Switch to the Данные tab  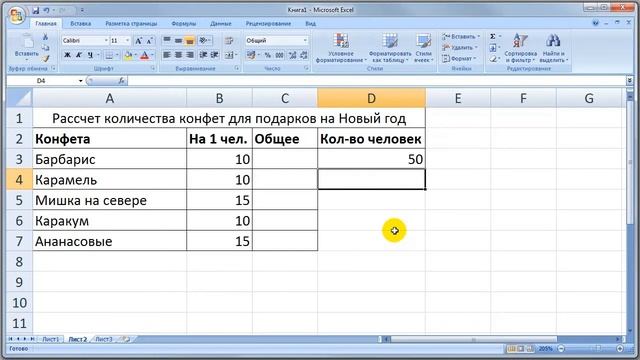(221, 24)
